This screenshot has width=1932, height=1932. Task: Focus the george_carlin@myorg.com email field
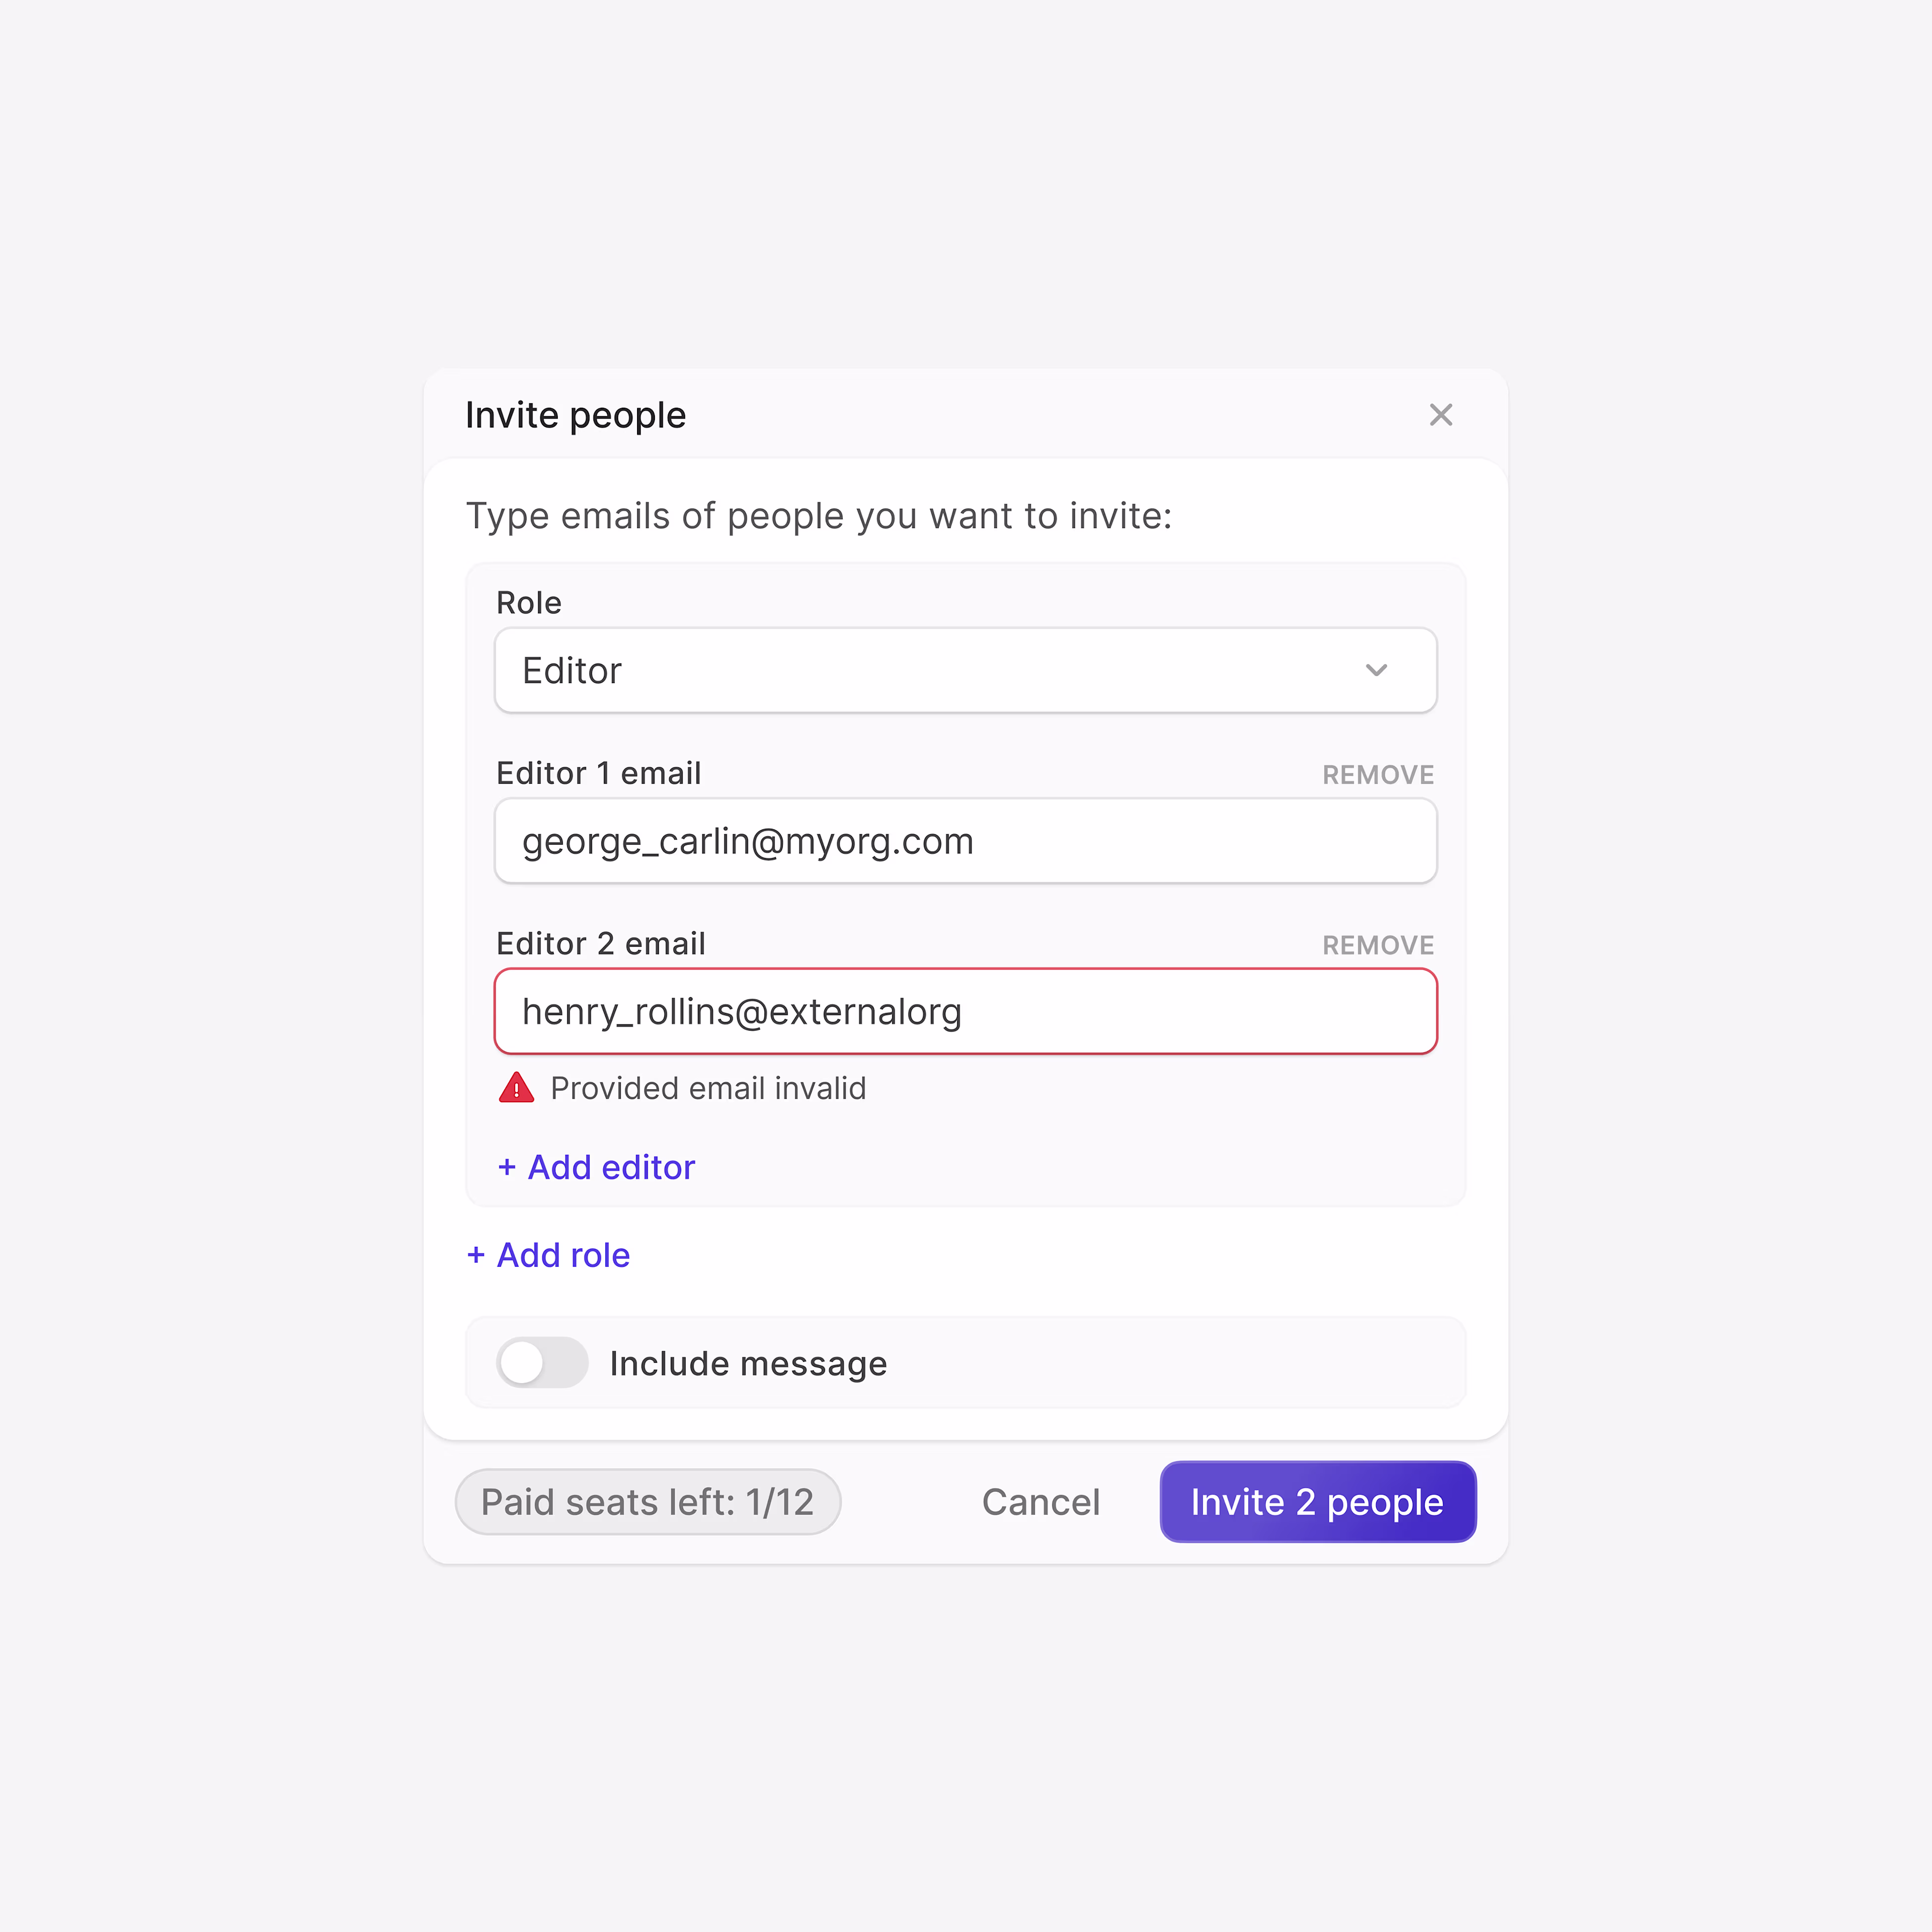point(965,841)
